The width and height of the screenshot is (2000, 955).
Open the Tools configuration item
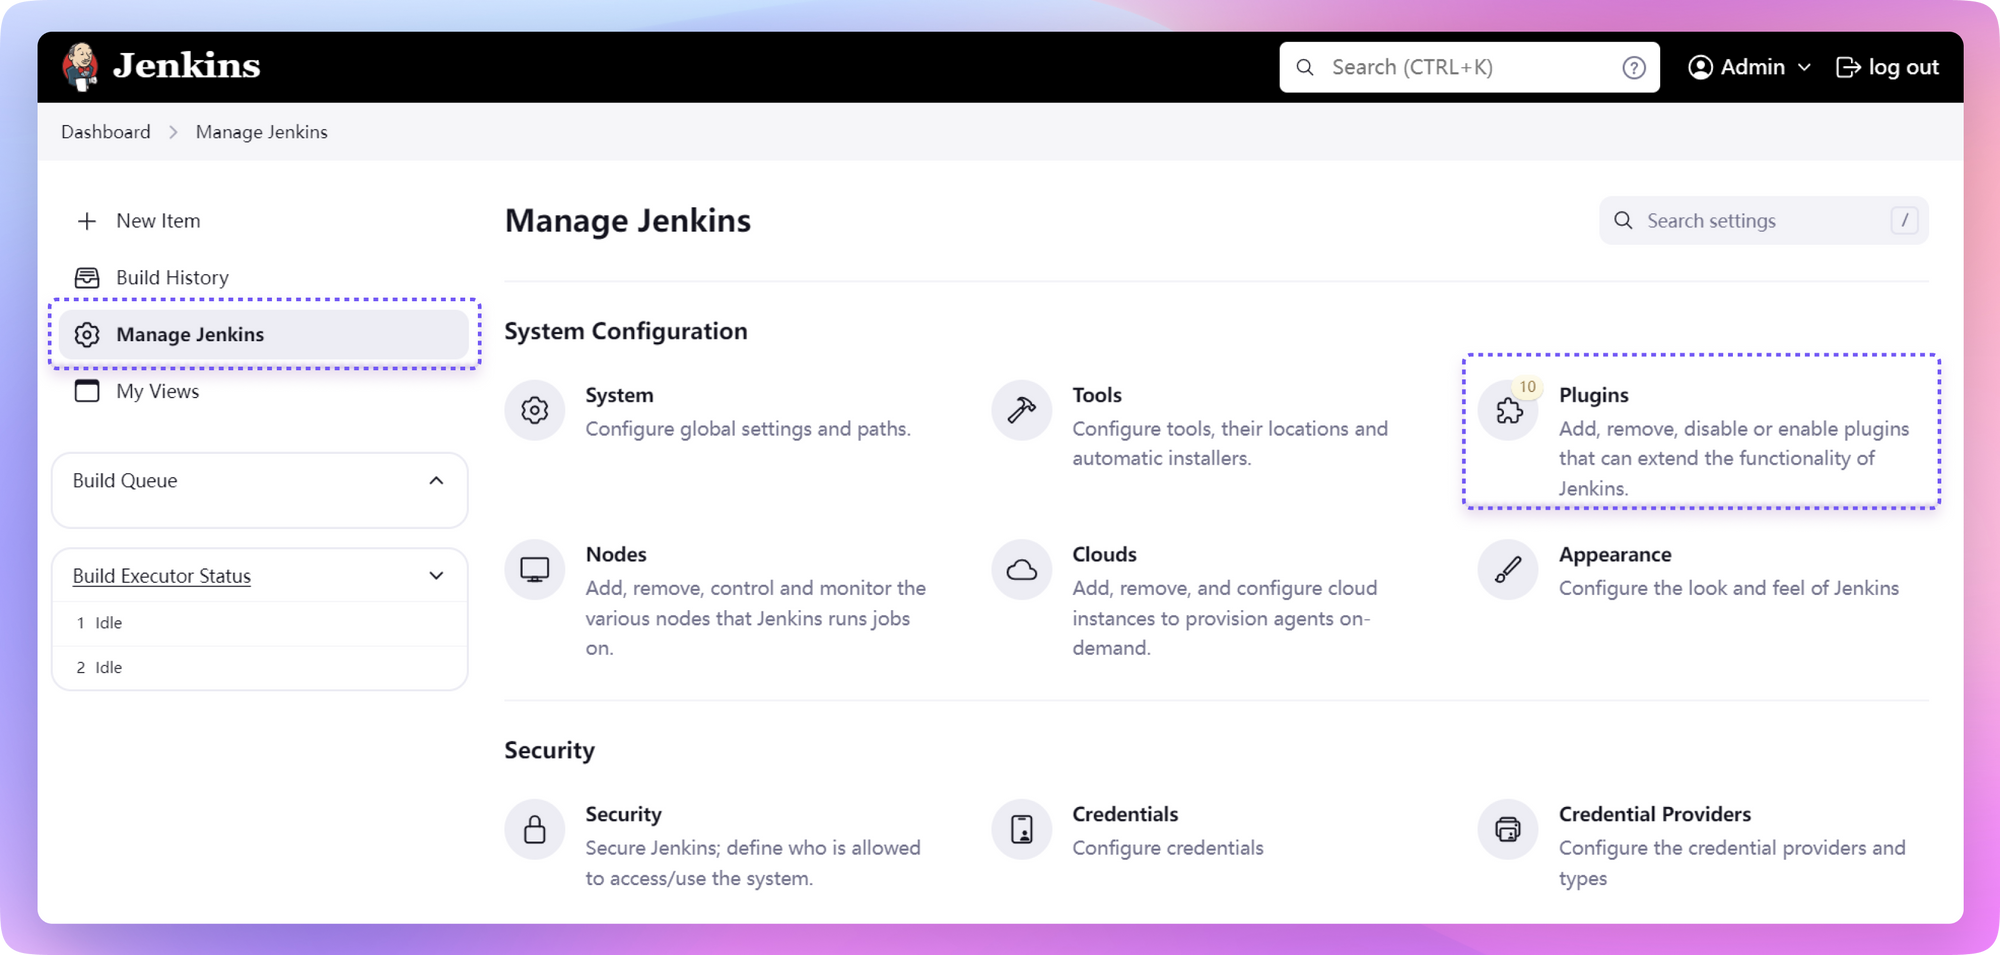1192,426
